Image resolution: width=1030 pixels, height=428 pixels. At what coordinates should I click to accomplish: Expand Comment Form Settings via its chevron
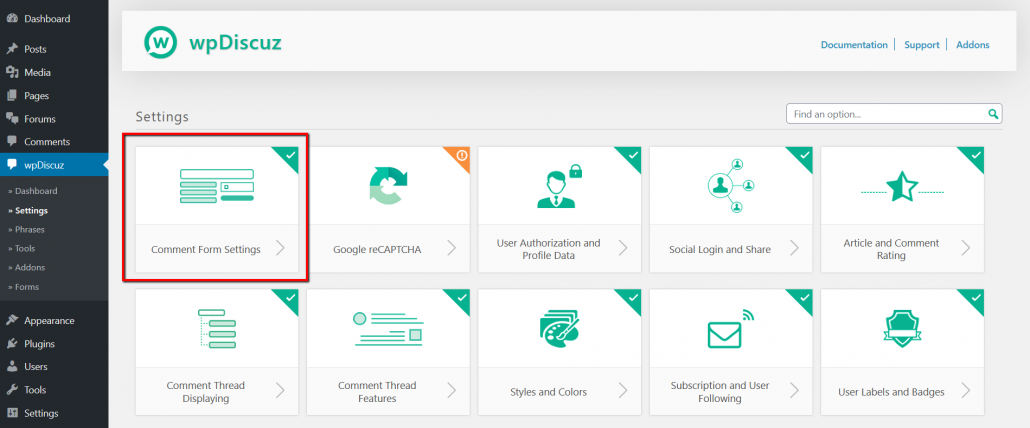(280, 248)
